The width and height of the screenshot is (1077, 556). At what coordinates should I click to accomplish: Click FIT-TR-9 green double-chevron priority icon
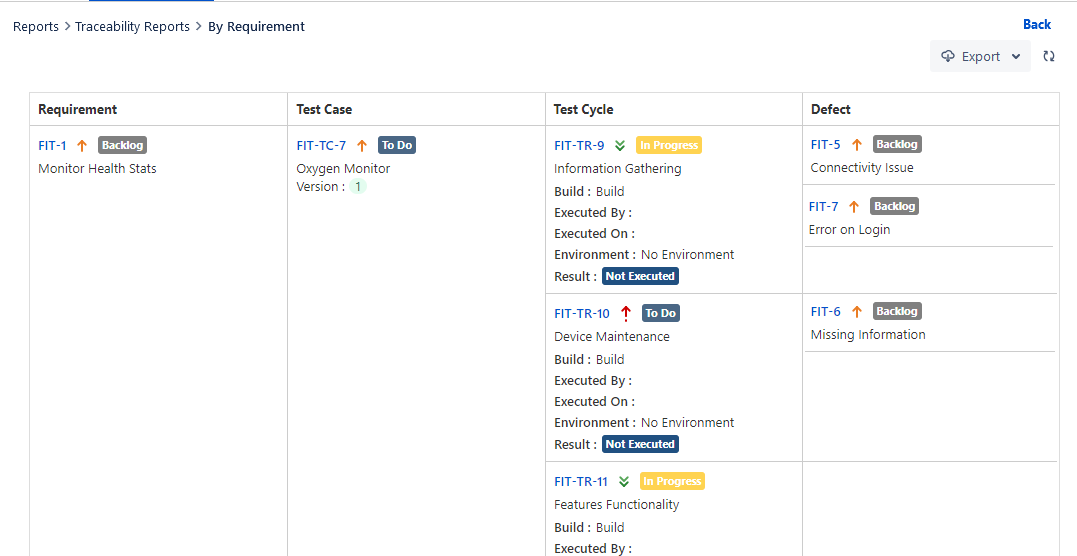click(620, 145)
